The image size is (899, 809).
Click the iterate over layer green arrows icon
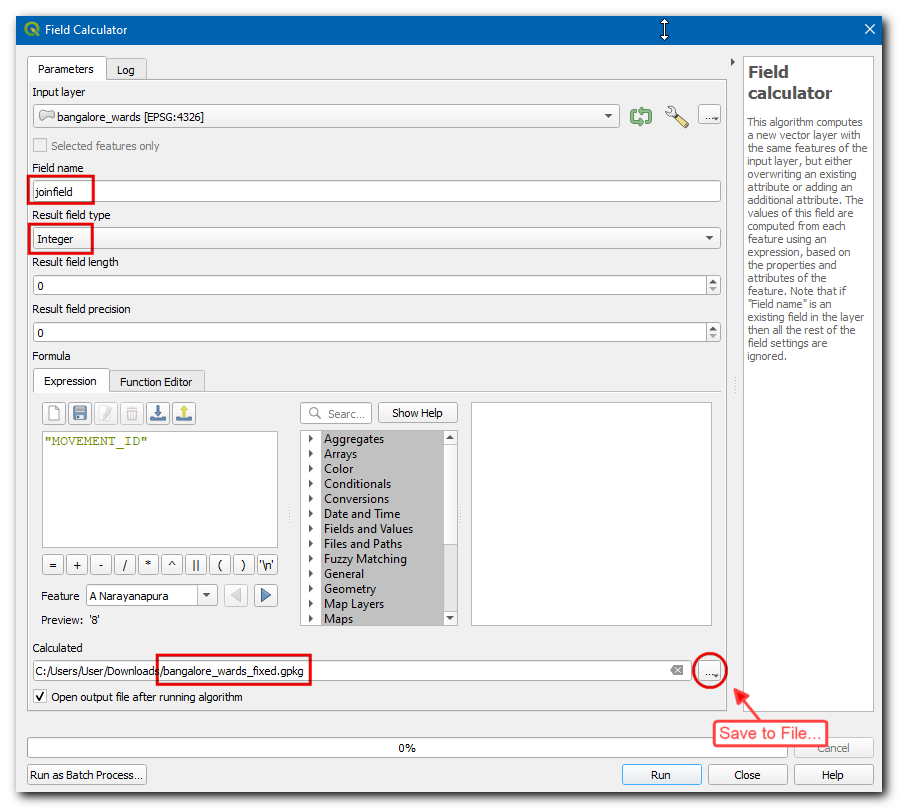click(x=640, y=116)
